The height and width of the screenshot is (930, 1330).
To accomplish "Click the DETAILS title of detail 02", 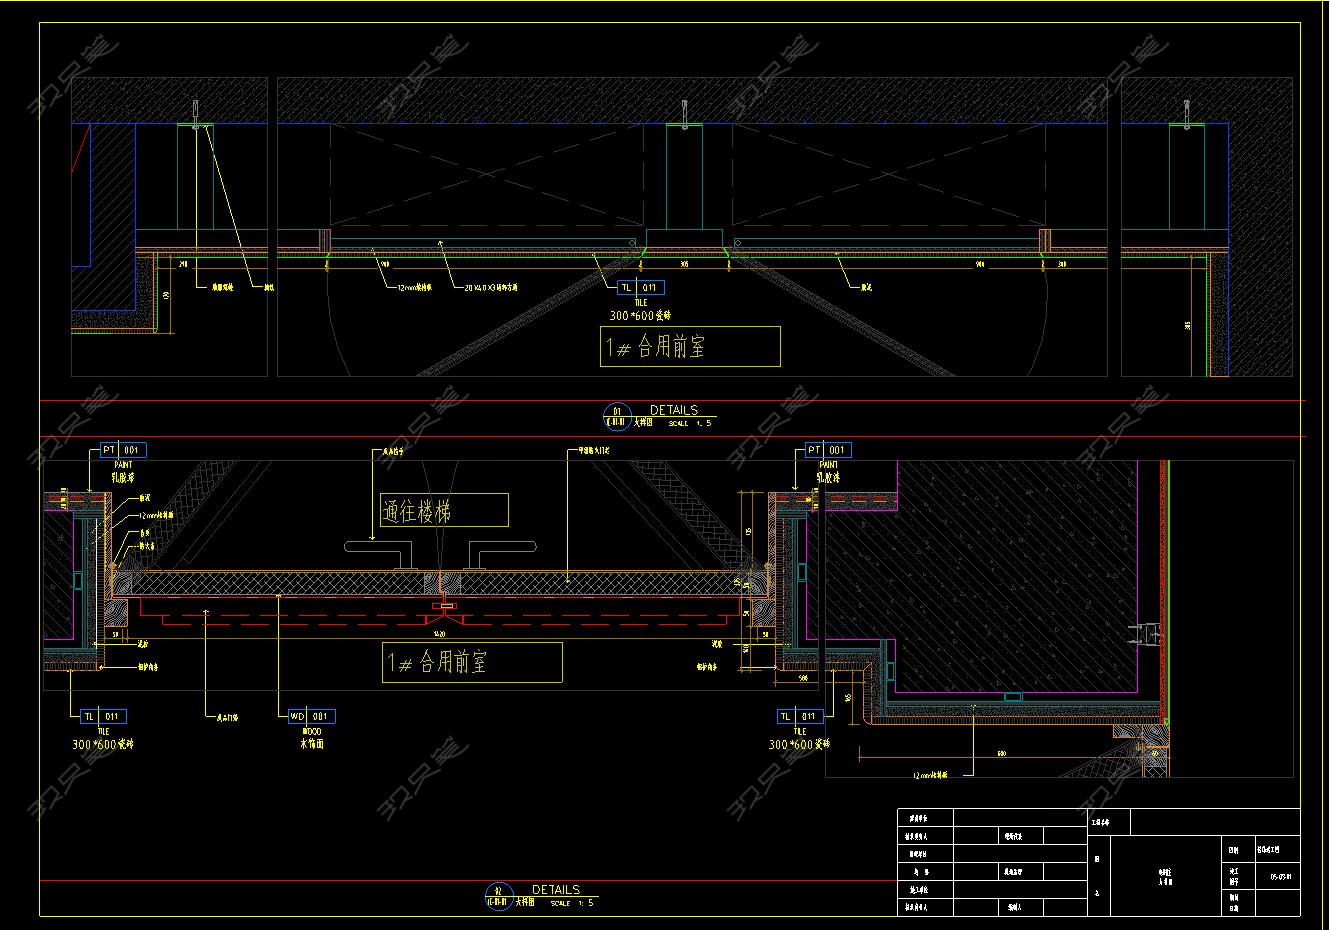I will [x=556, y=889].
